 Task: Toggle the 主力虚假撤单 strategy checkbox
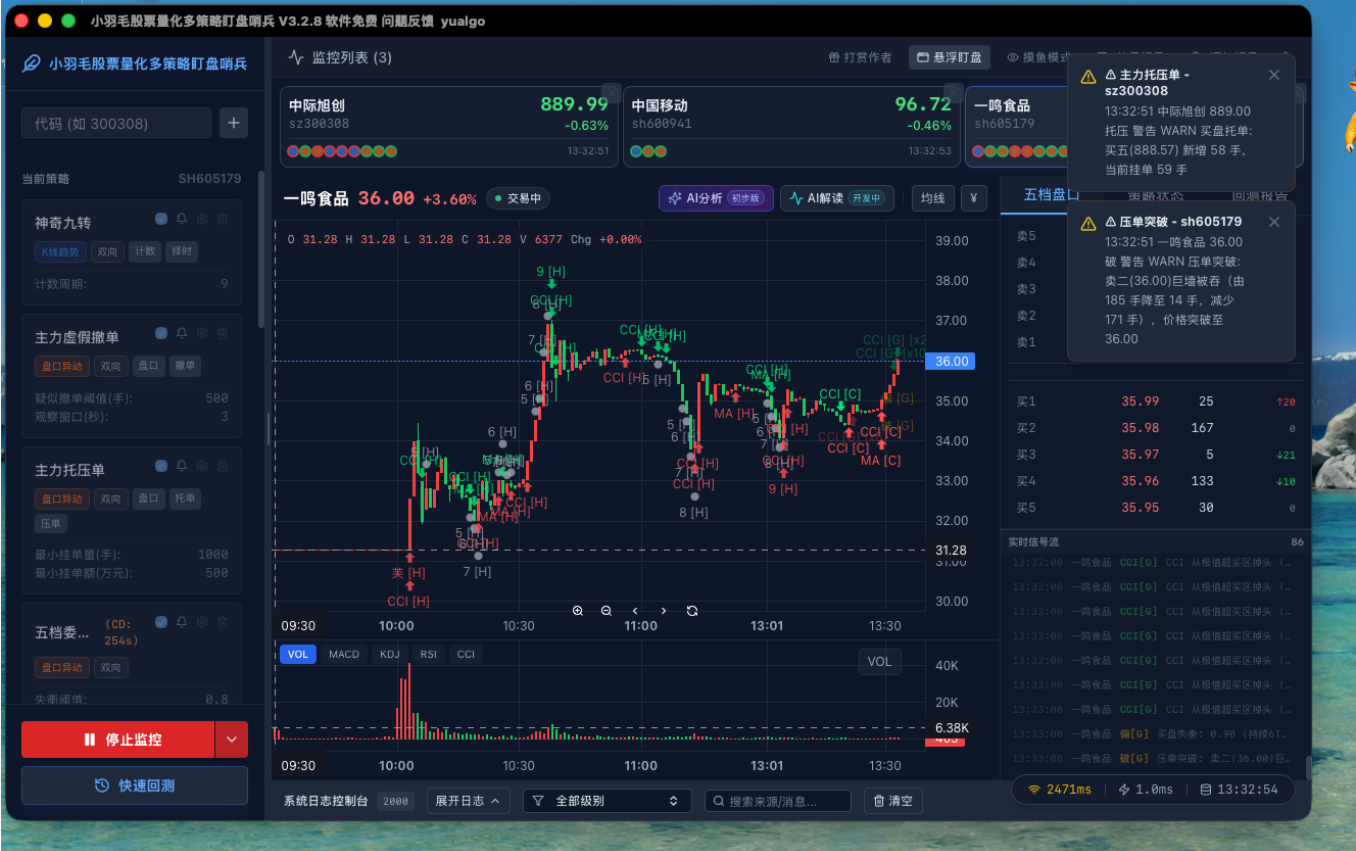161,334
